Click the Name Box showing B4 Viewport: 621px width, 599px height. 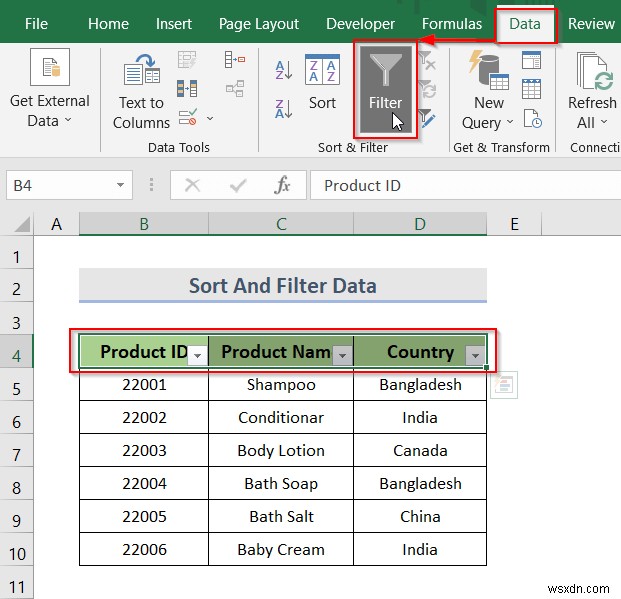(x=69, y=185)
